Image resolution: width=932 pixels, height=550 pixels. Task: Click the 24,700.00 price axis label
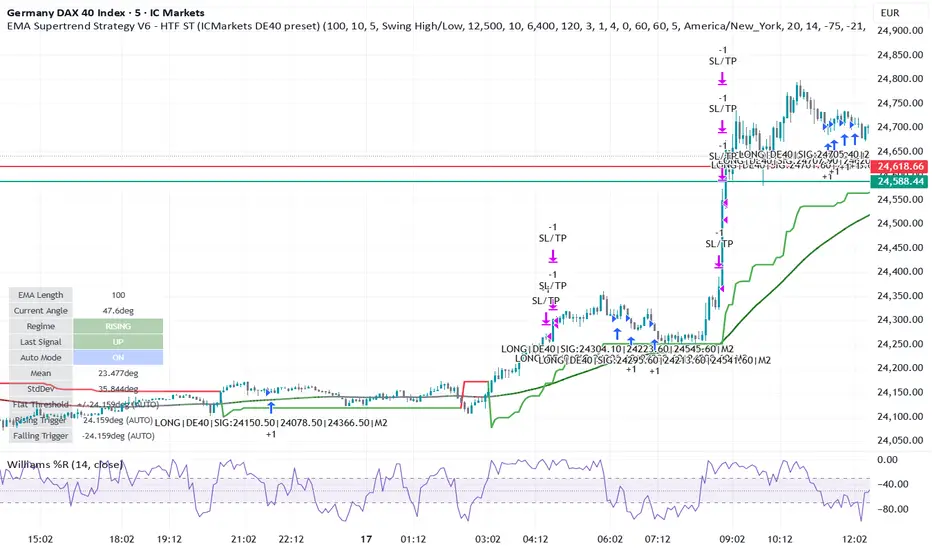pos(900,127)
